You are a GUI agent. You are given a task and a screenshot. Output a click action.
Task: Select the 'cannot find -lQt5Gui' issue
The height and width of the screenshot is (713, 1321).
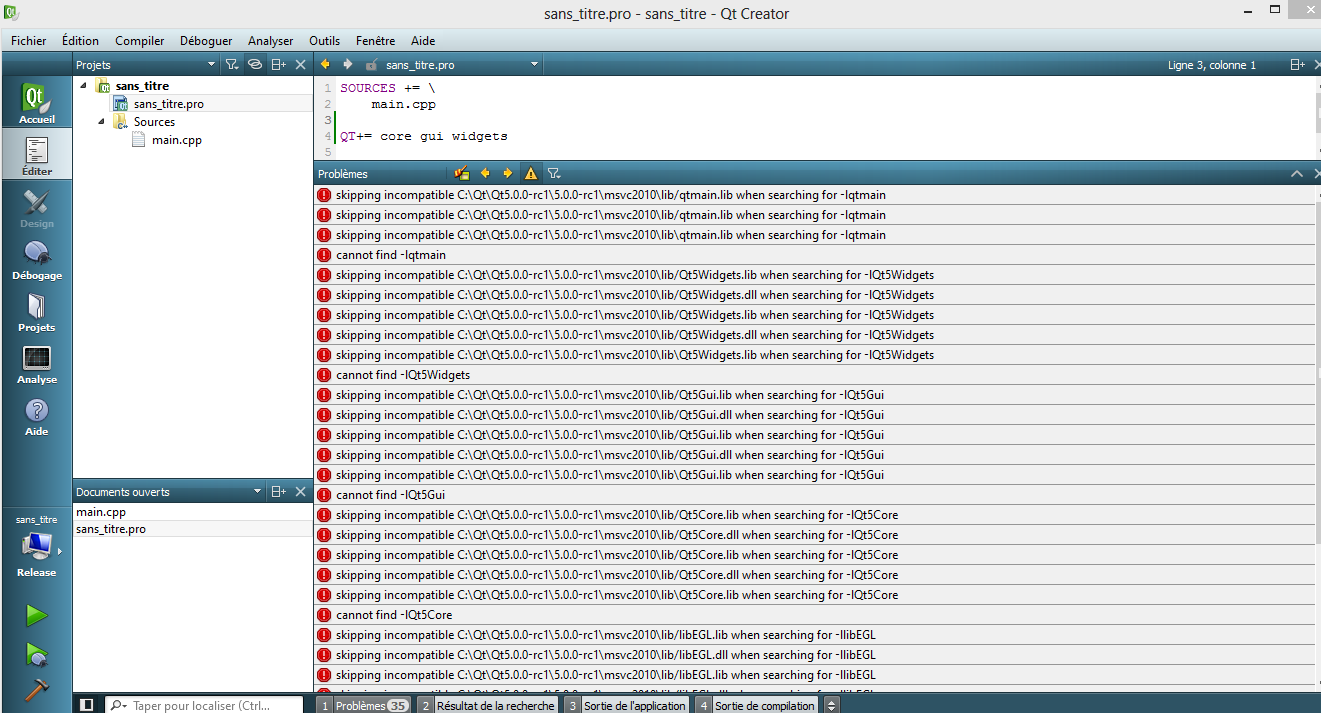tap(814, 495)
